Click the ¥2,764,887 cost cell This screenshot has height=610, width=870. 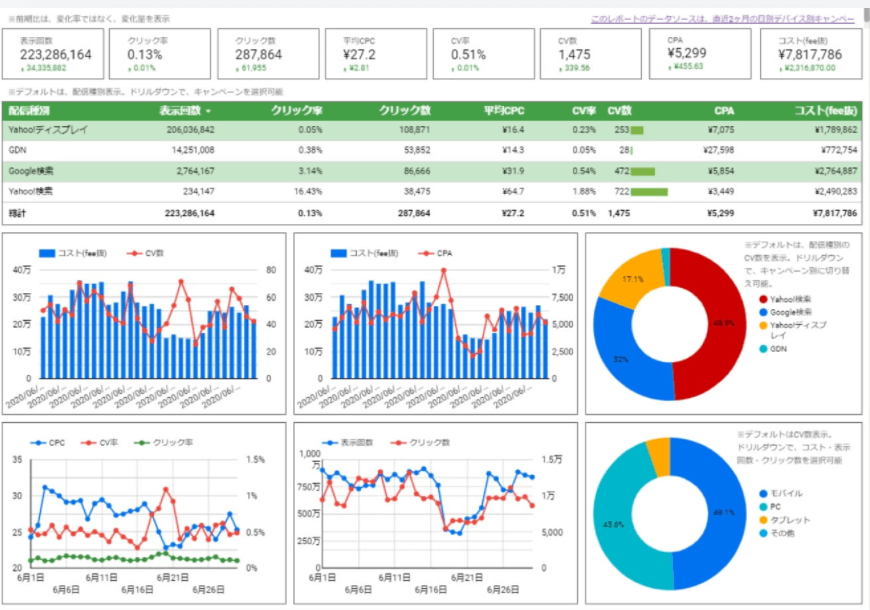[836, 171]
